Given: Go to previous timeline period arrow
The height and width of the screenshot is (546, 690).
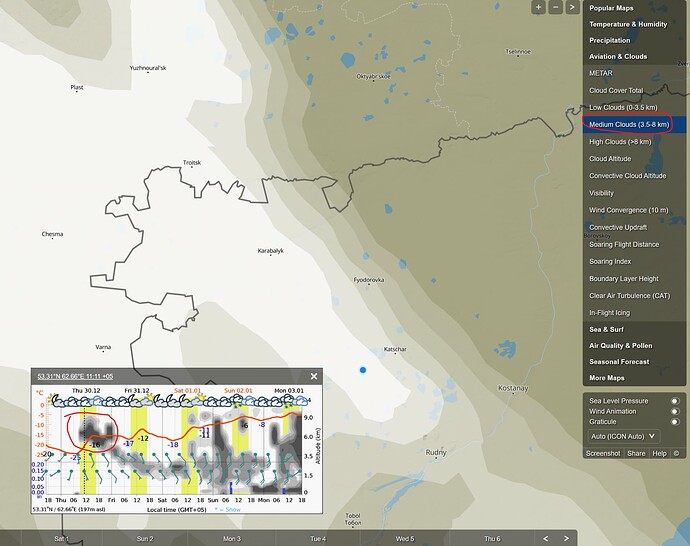Looking at the screenshot, I should (545, 538).
